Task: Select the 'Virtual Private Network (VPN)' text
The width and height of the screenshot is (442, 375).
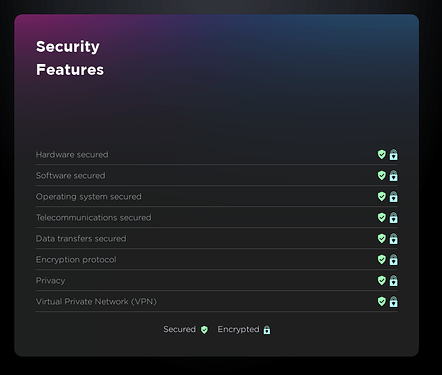Action: click(x=96, y=302)
